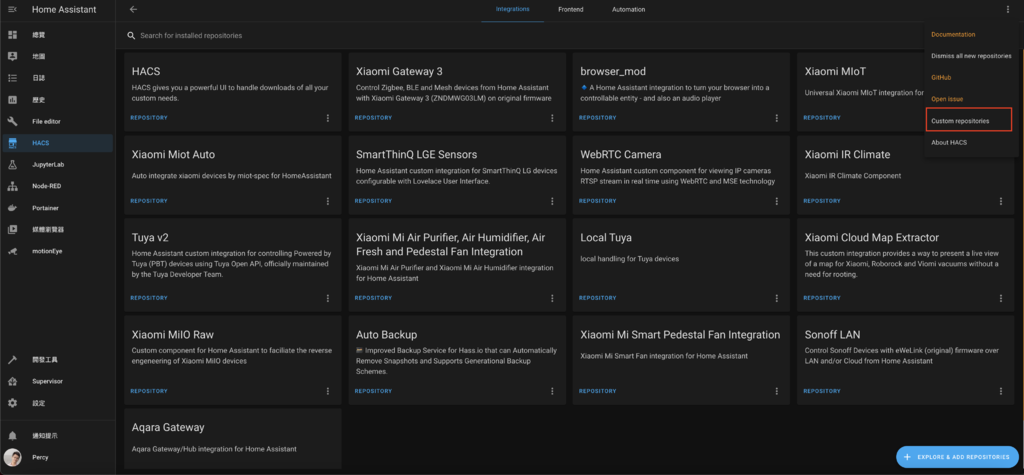
Task: Open Repository link on Tuya v2 card
Action: [149, 298]
